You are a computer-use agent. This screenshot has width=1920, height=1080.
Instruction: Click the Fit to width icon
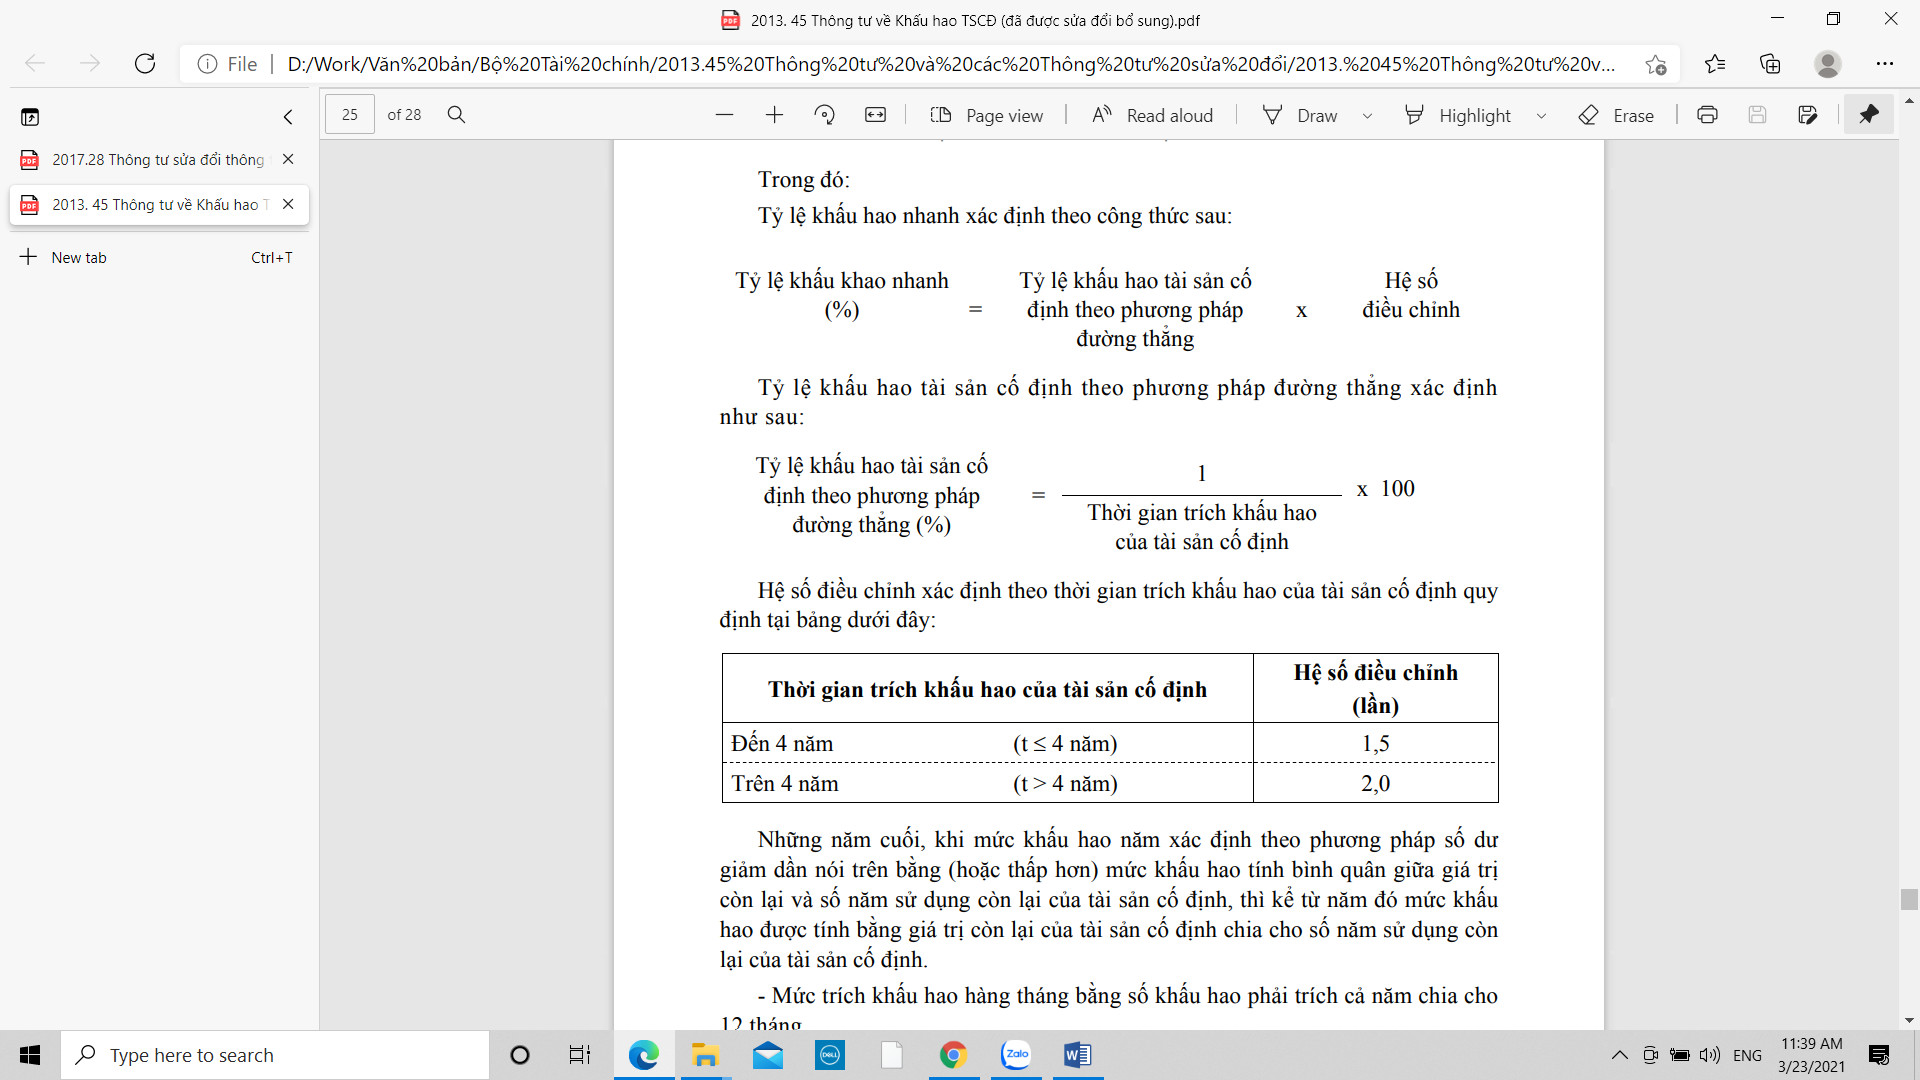[875, 115]
